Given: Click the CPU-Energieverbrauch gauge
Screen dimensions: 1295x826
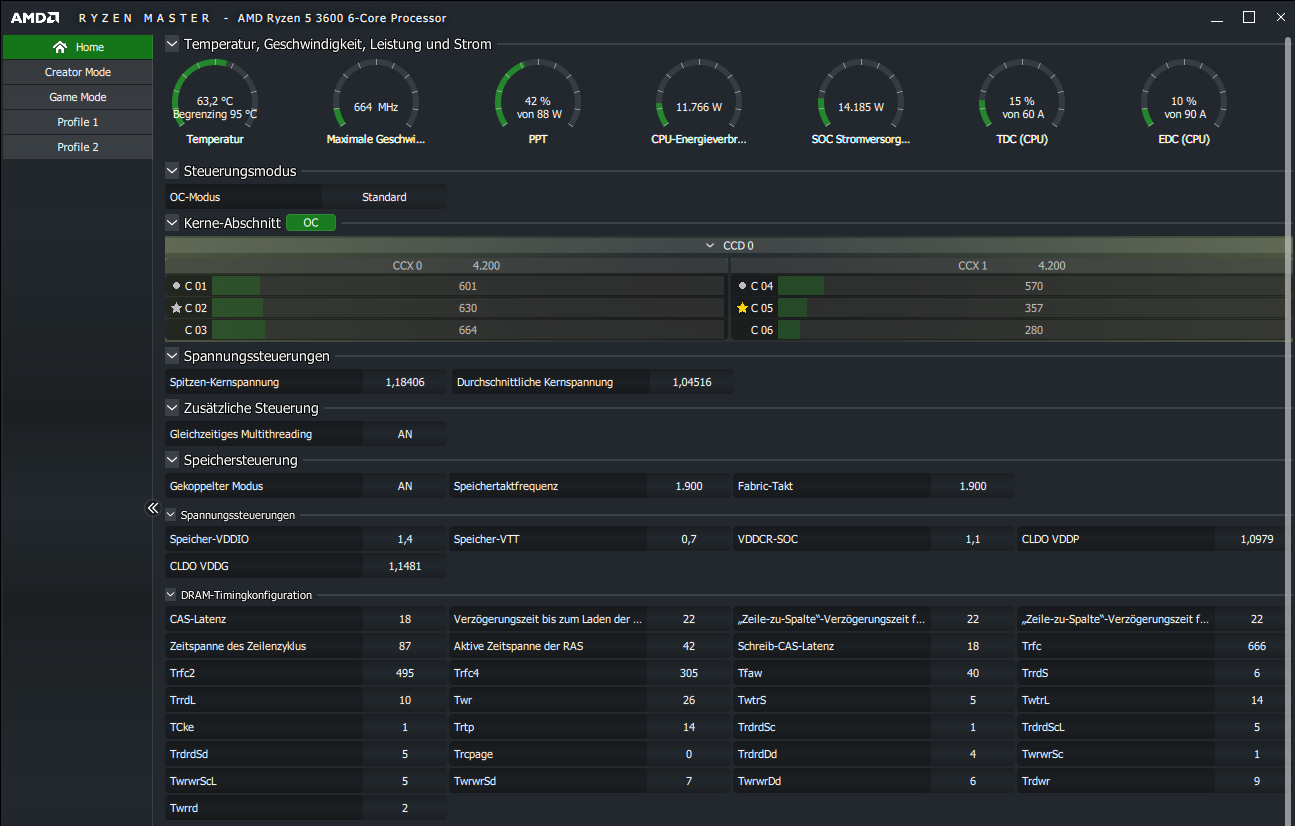Looking at the screenshot, I should [x=699, y=103].
